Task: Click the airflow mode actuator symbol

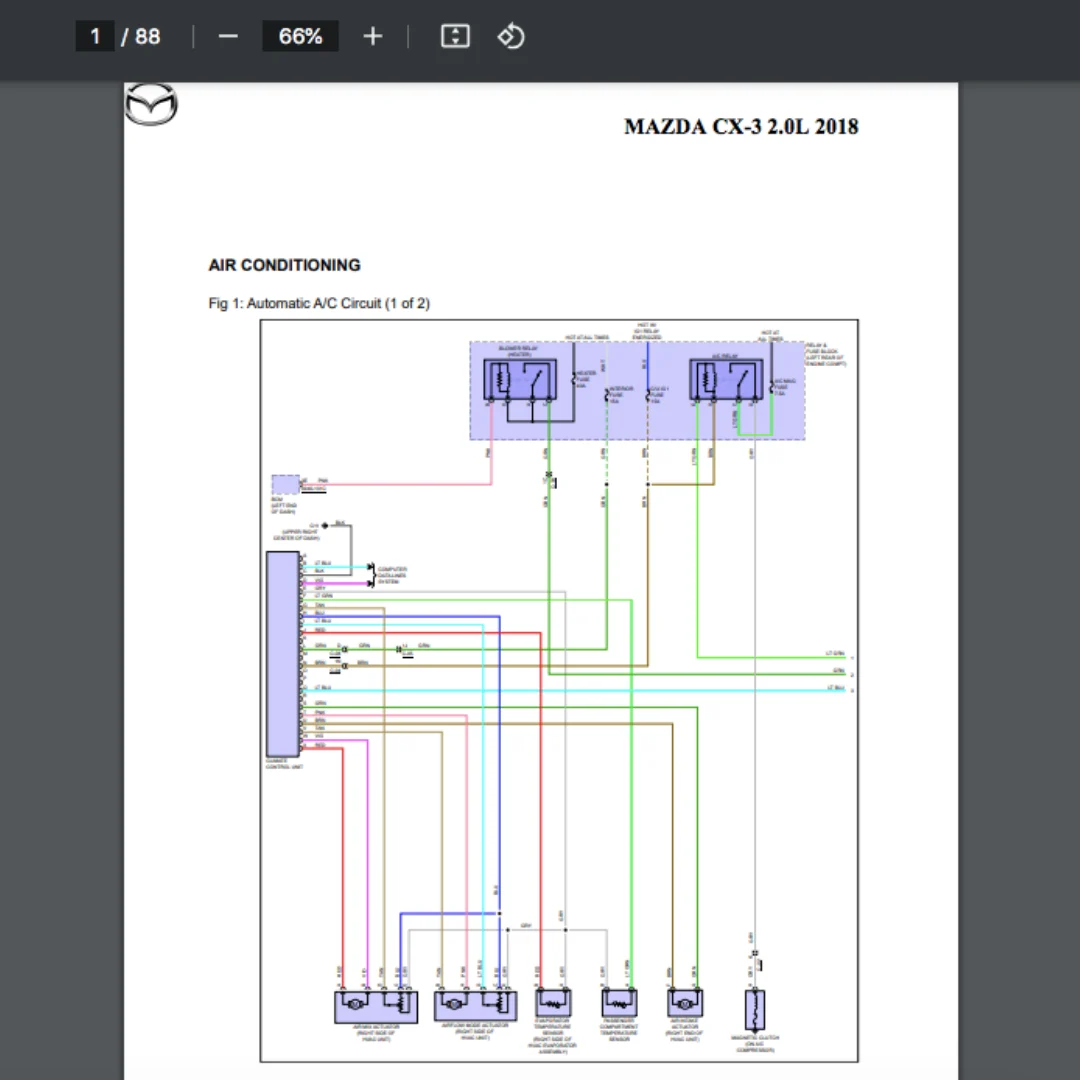Action: (x=475, y=1003)
